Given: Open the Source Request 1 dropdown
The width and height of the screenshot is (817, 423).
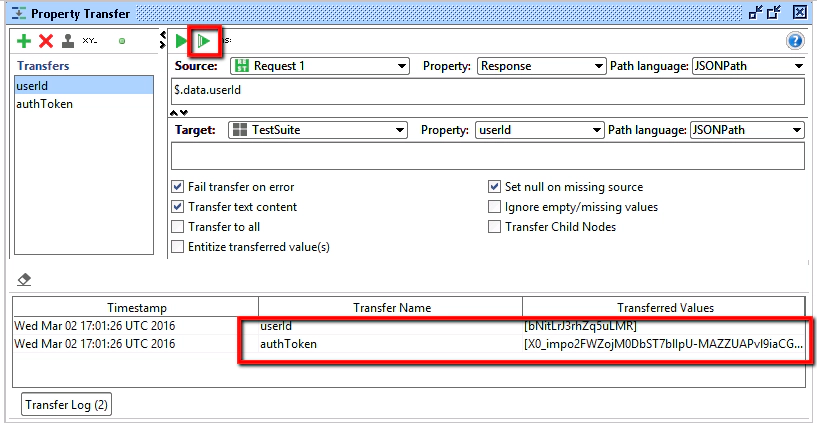Looking at the screenshot, I should 319,66.
